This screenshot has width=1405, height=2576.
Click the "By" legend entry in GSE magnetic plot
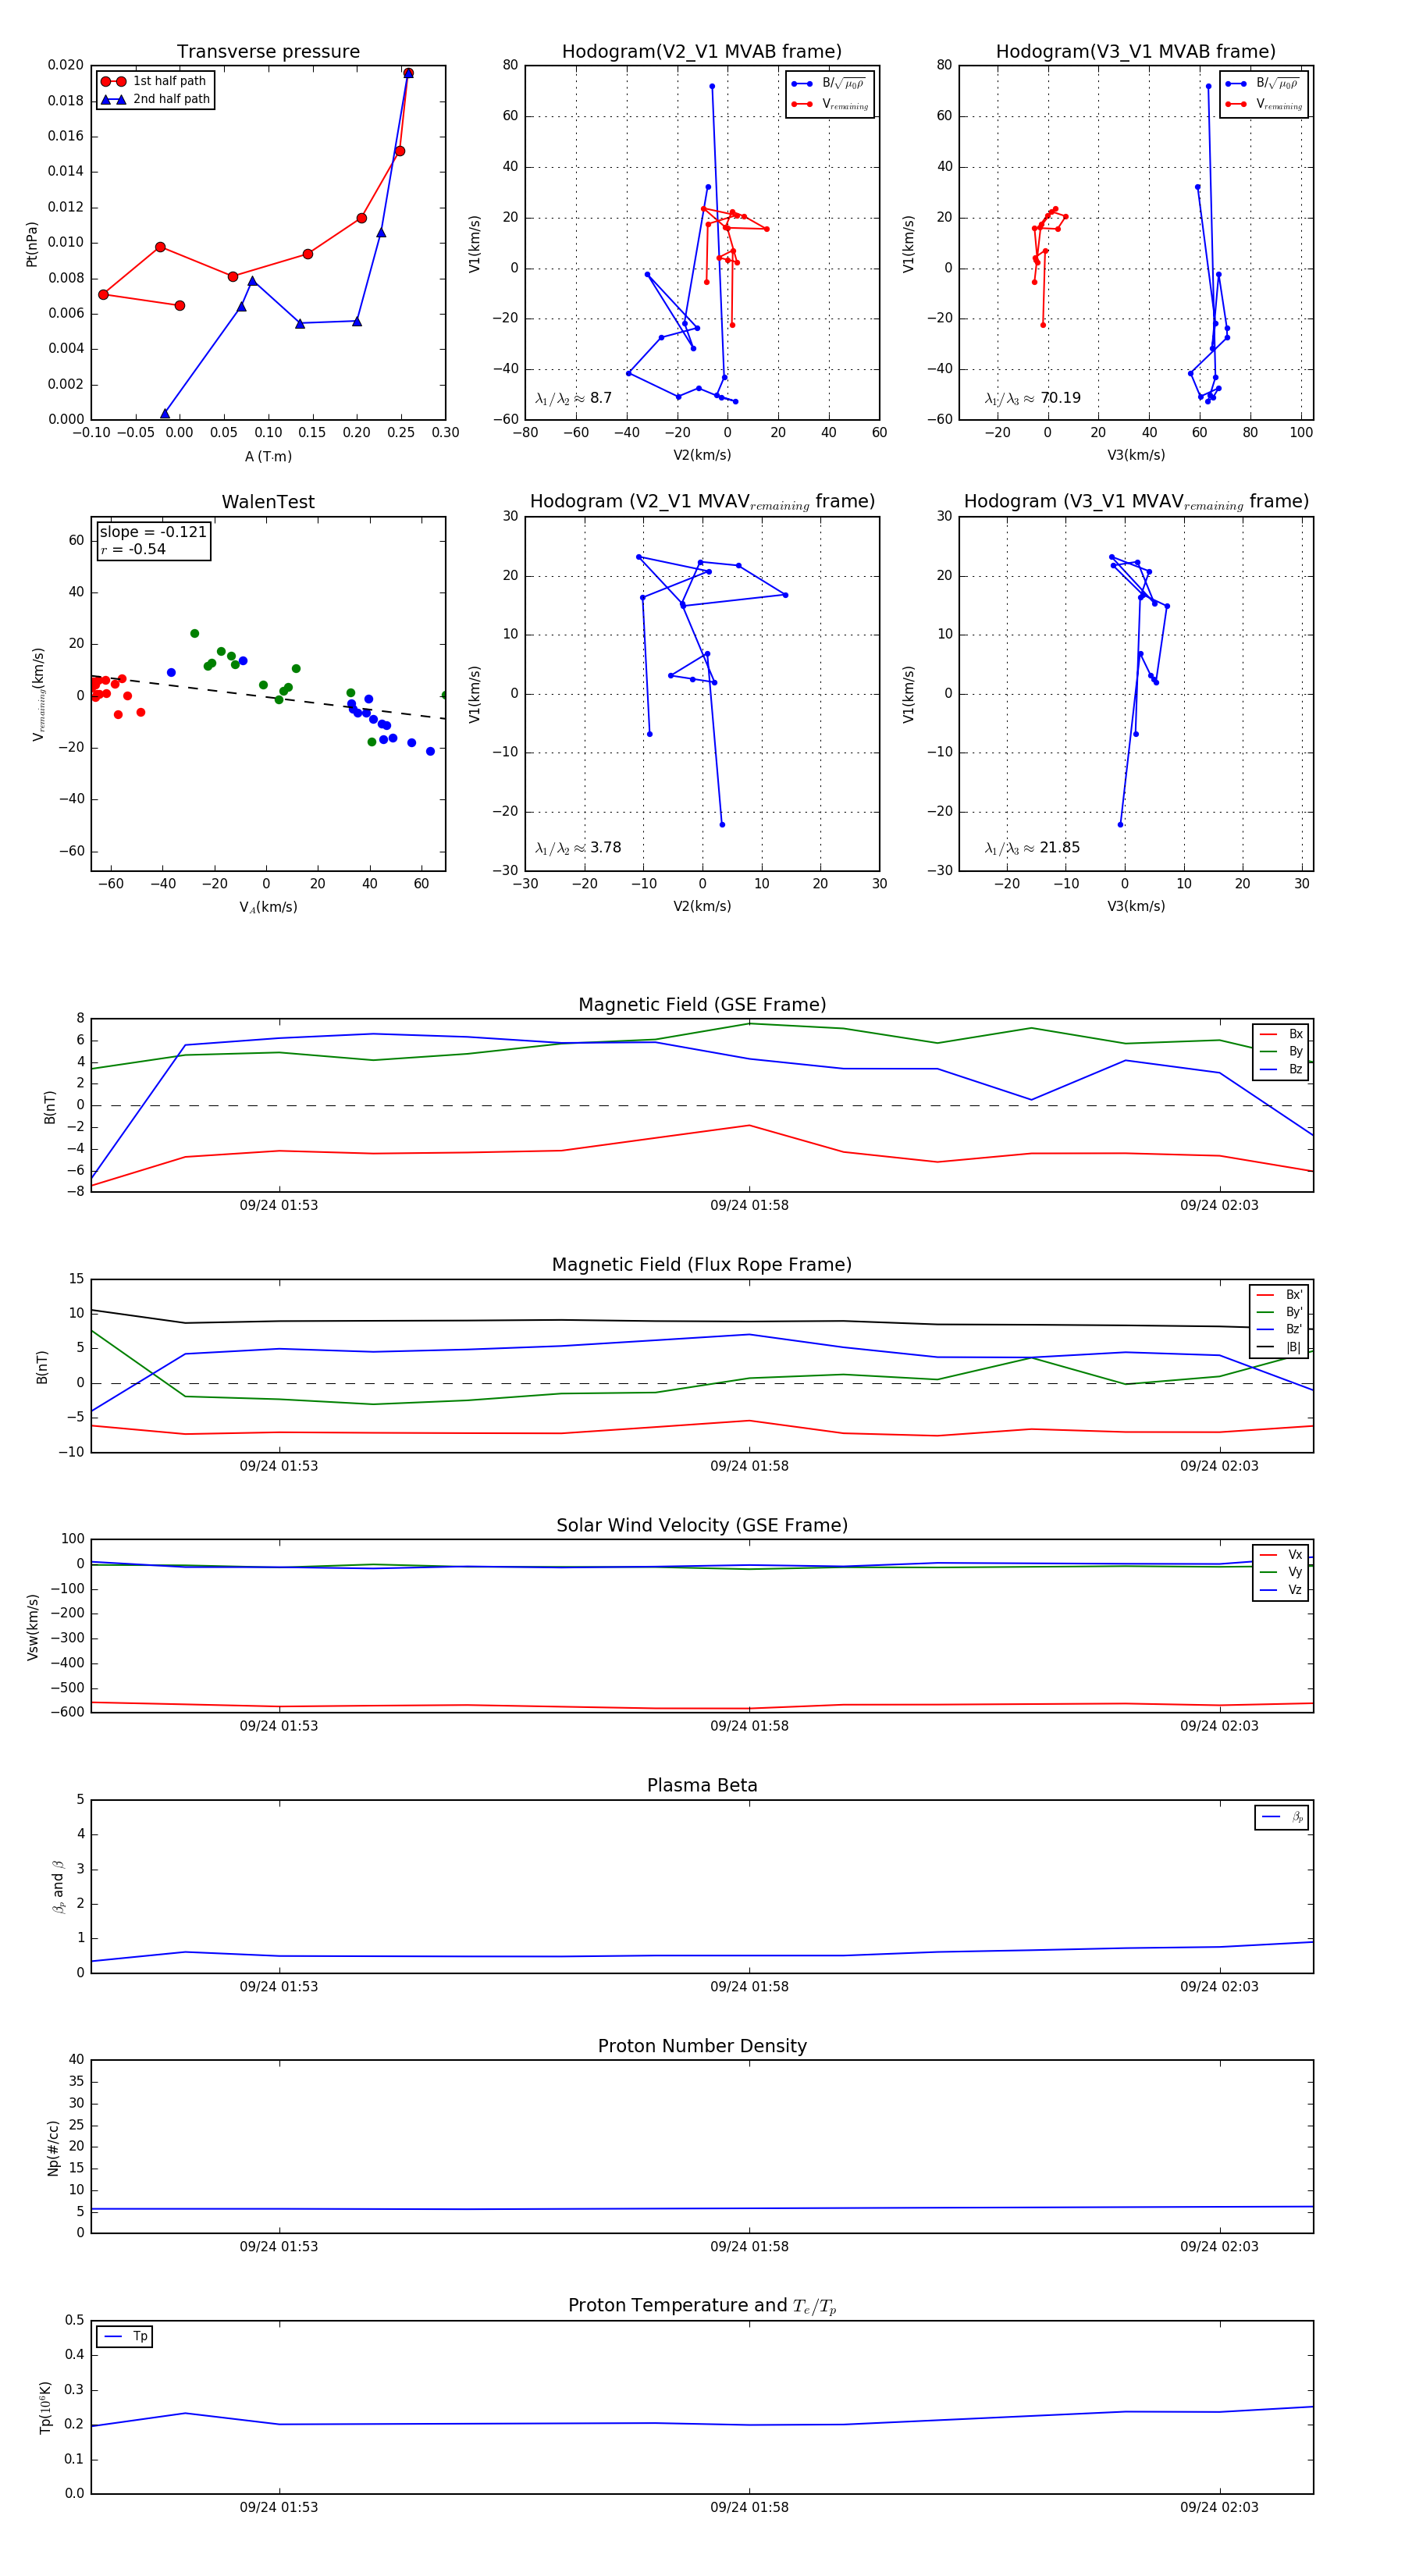point(1281,1051)
